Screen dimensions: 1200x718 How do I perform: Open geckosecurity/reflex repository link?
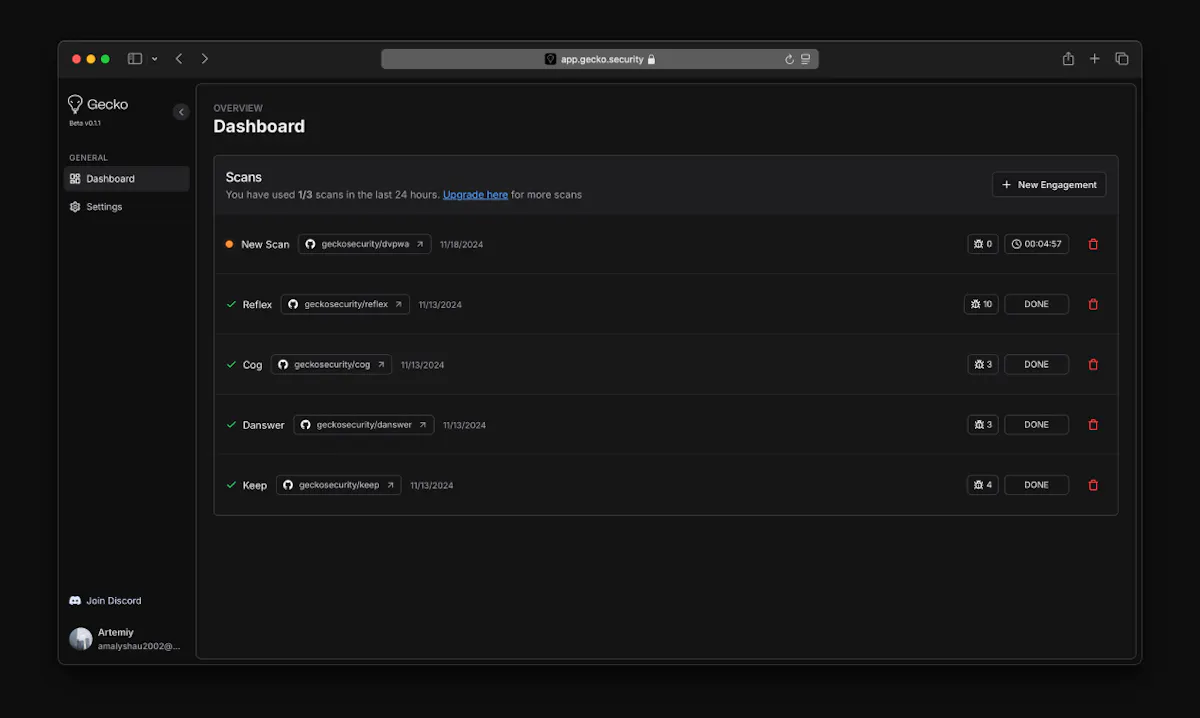[345, 304]
